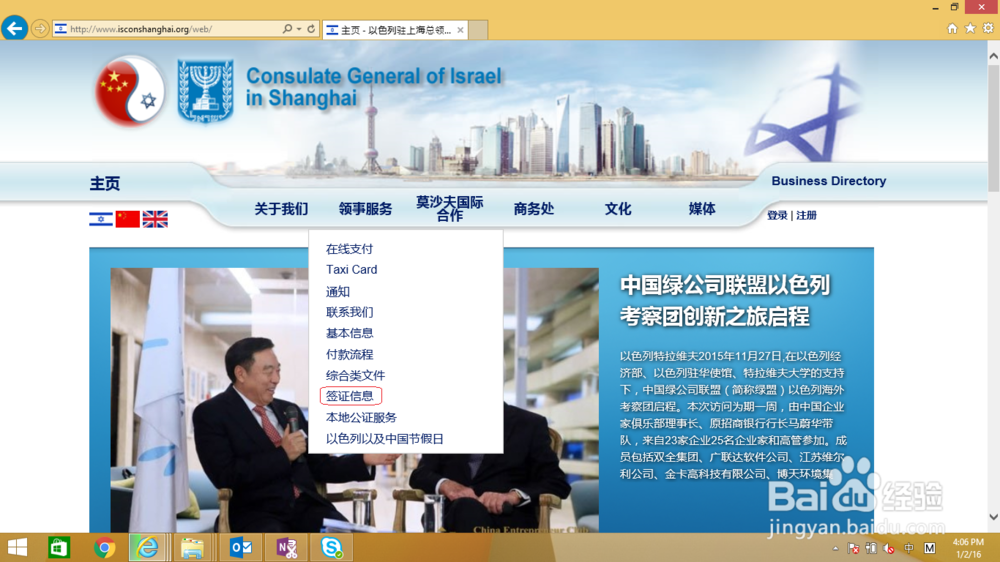Viewport: 1000px width, 562px height.
Task: Click the vertical scrollbar thumb
Action: pos(994,128)
